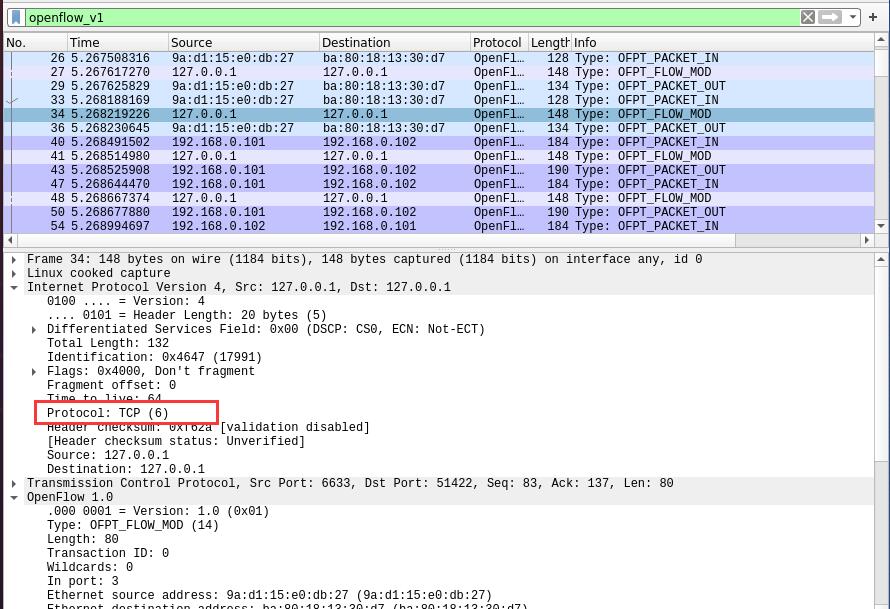Viewport: 890px width, 609px height.
Task: Collapse Internet Protocol Version 4 node
Action: pyautogui.click(x=14, y=287)
